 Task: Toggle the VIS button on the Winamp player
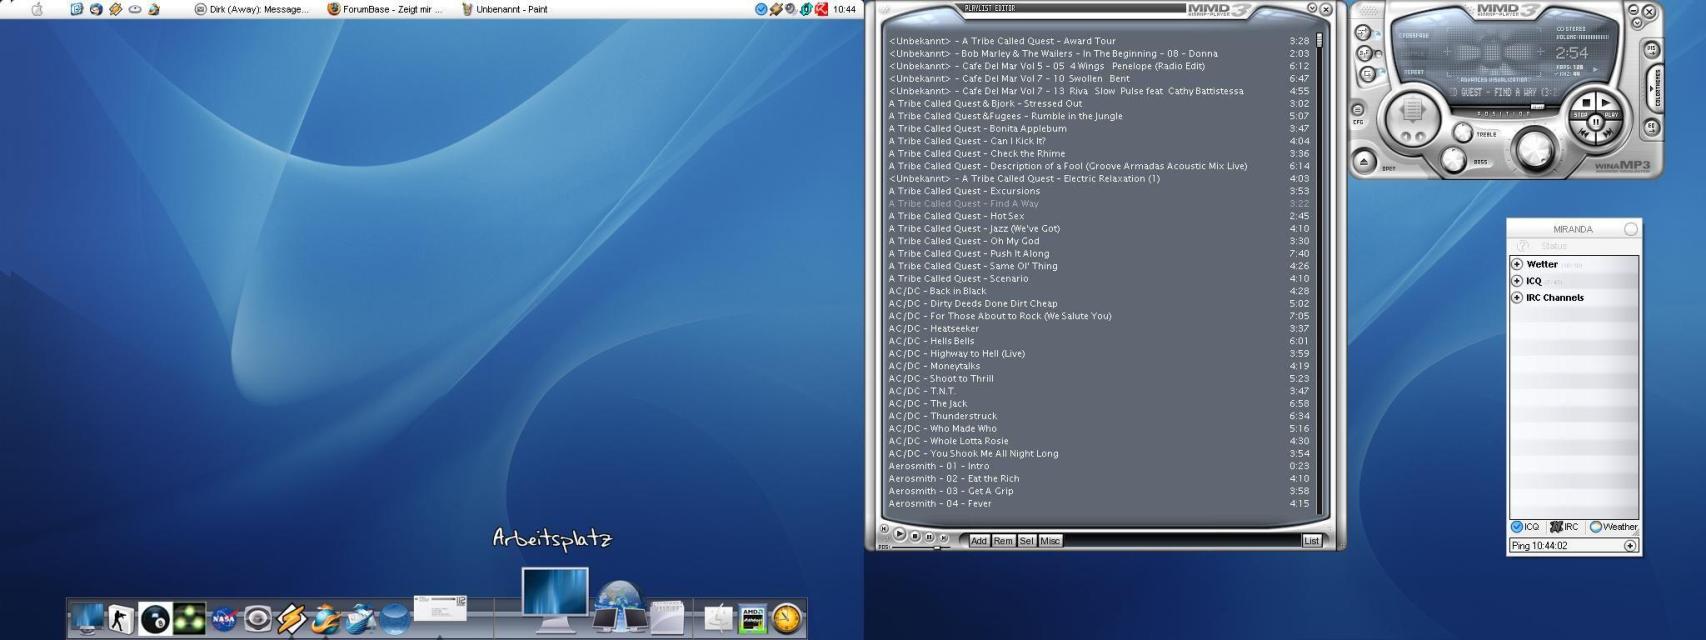[x=1651, y=49]
